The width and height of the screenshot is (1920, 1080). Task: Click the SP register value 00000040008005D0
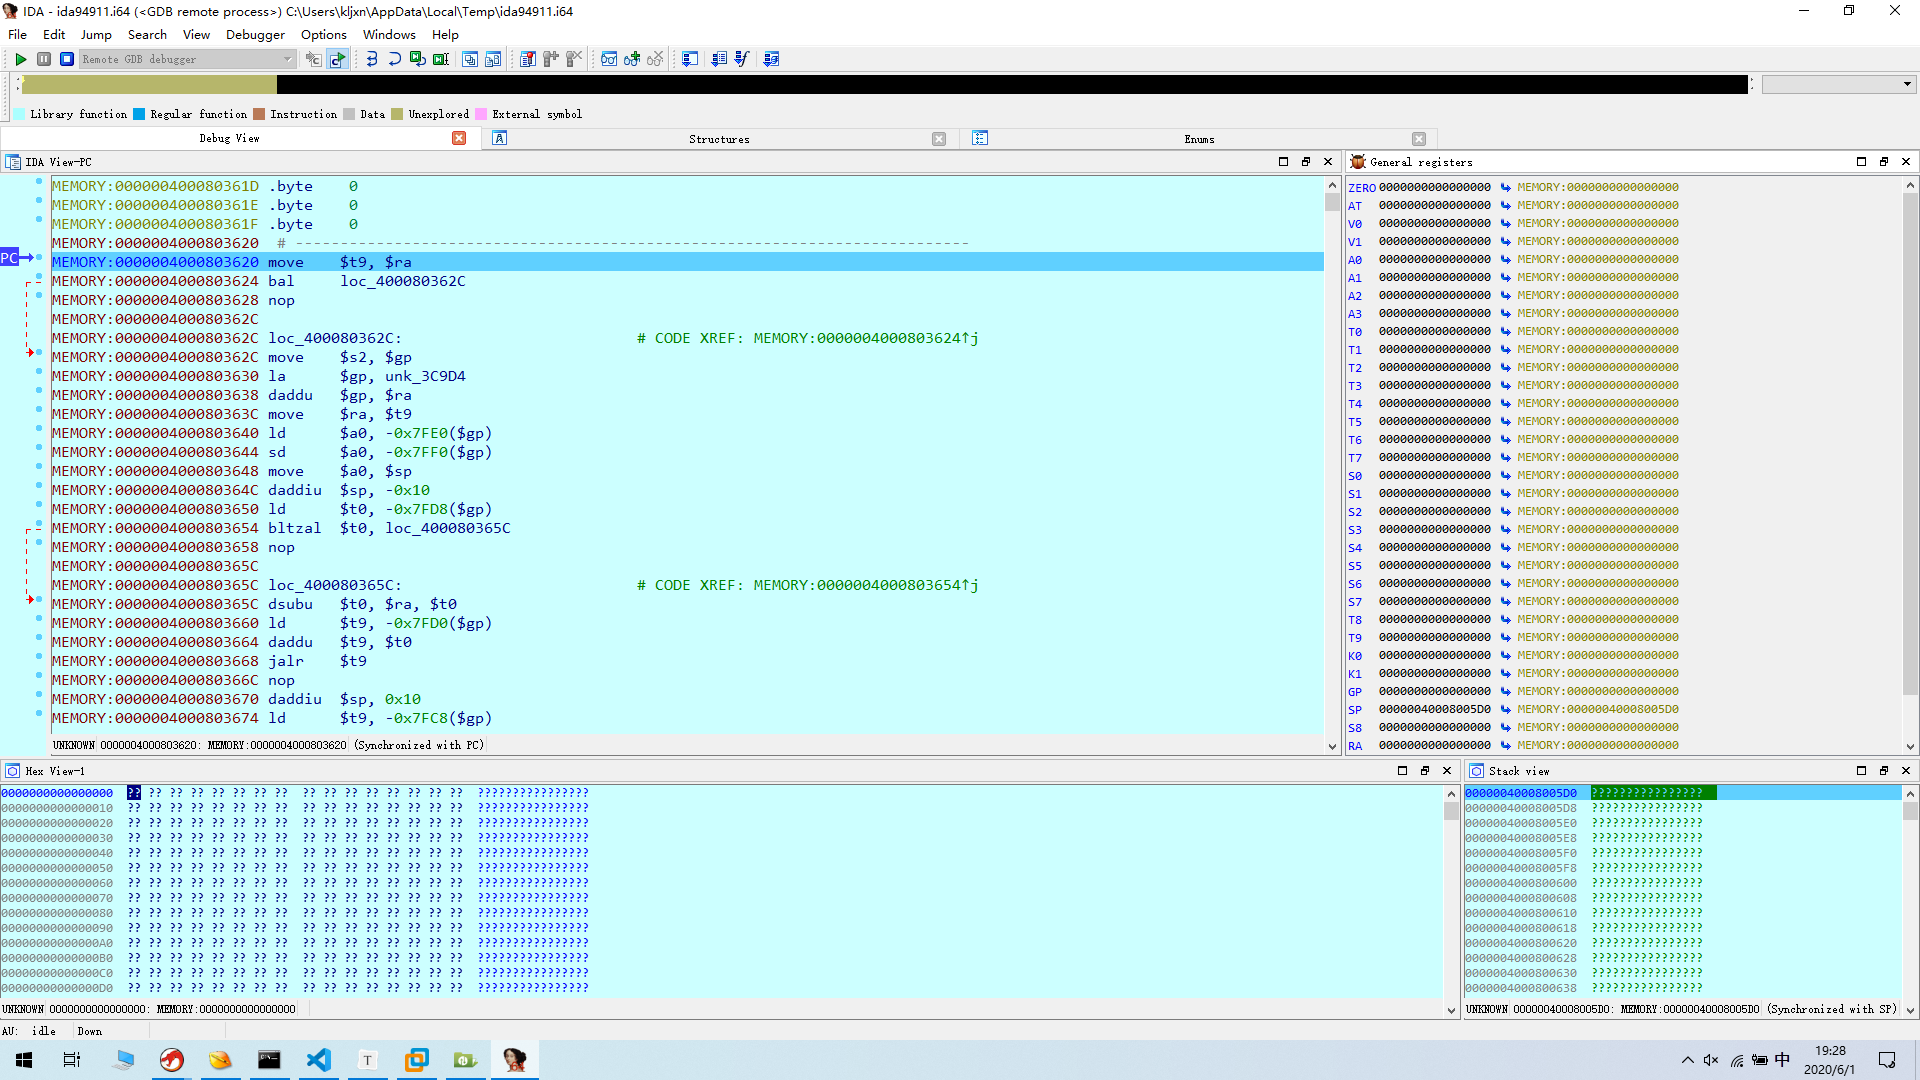pos(1434,709)
